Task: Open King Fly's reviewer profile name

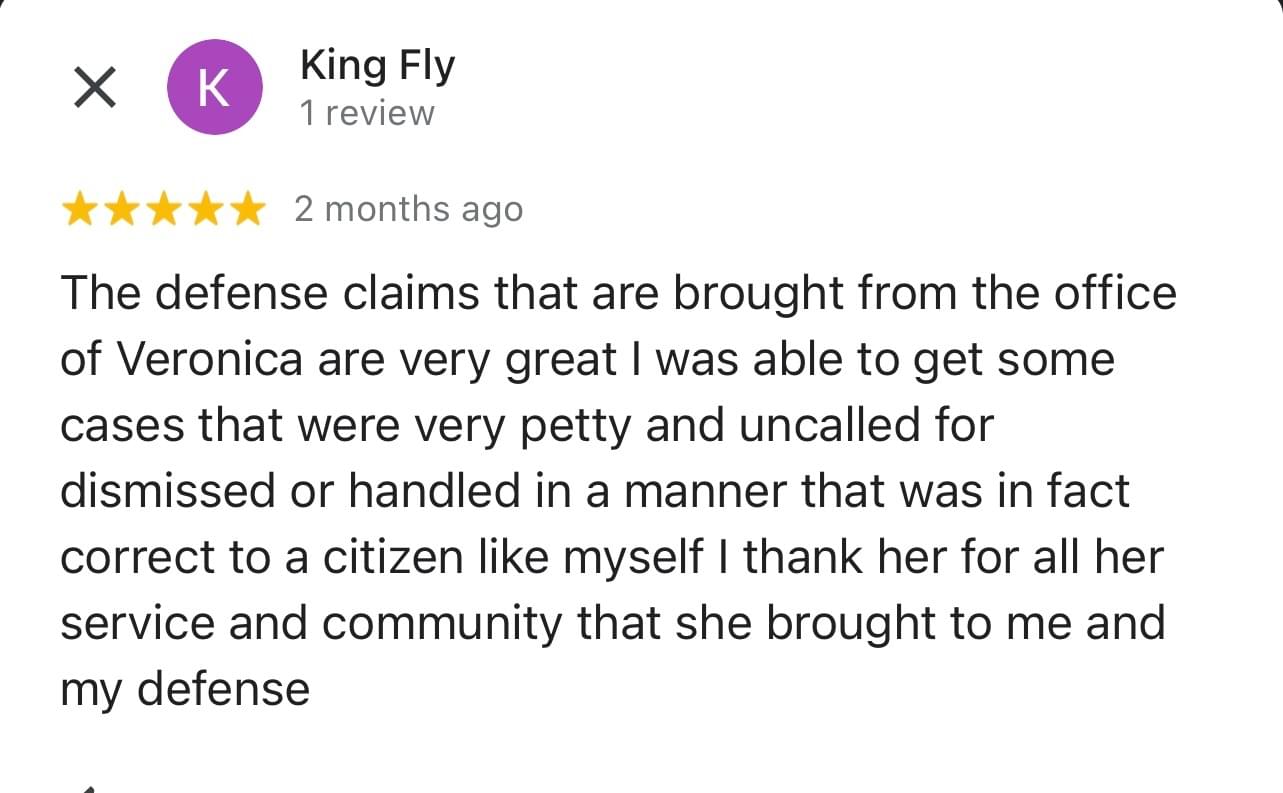Action: pos(377,66)
